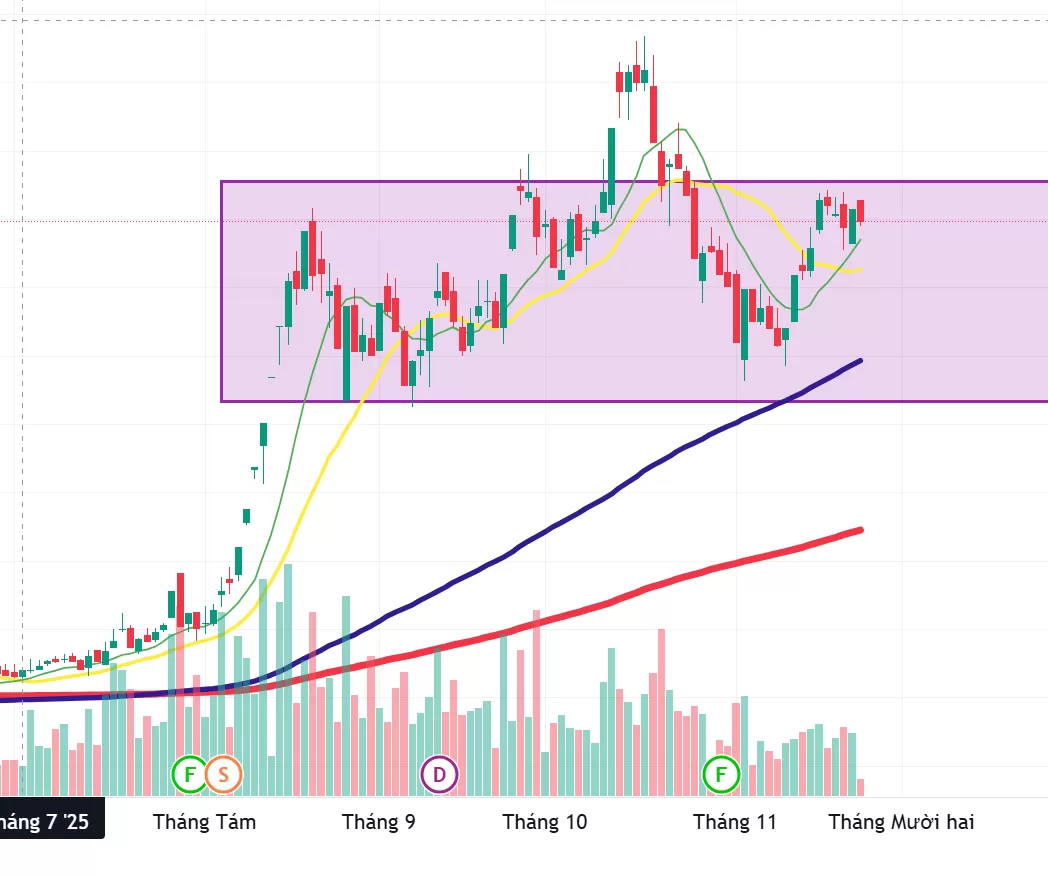Click the Tháng 10 time axis label

545,822
